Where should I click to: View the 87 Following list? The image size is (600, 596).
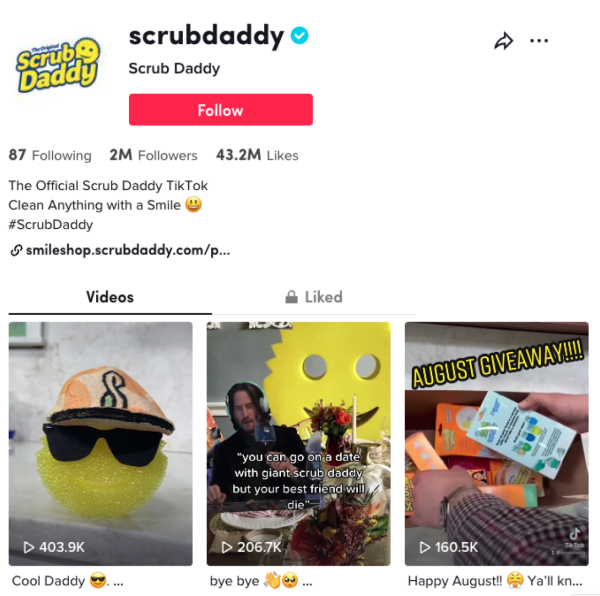50,155
